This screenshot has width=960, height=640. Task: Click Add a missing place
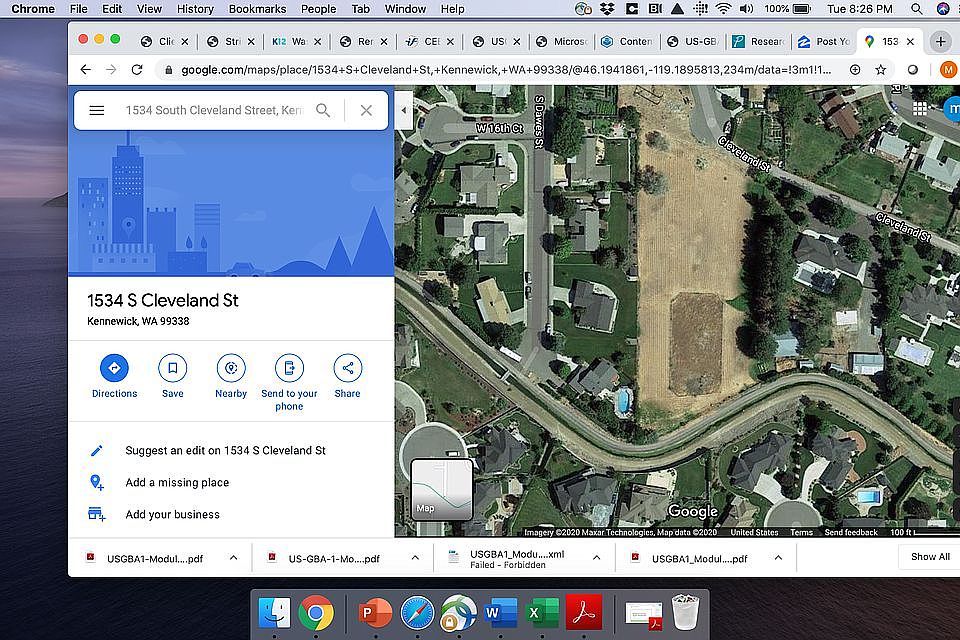177,483
